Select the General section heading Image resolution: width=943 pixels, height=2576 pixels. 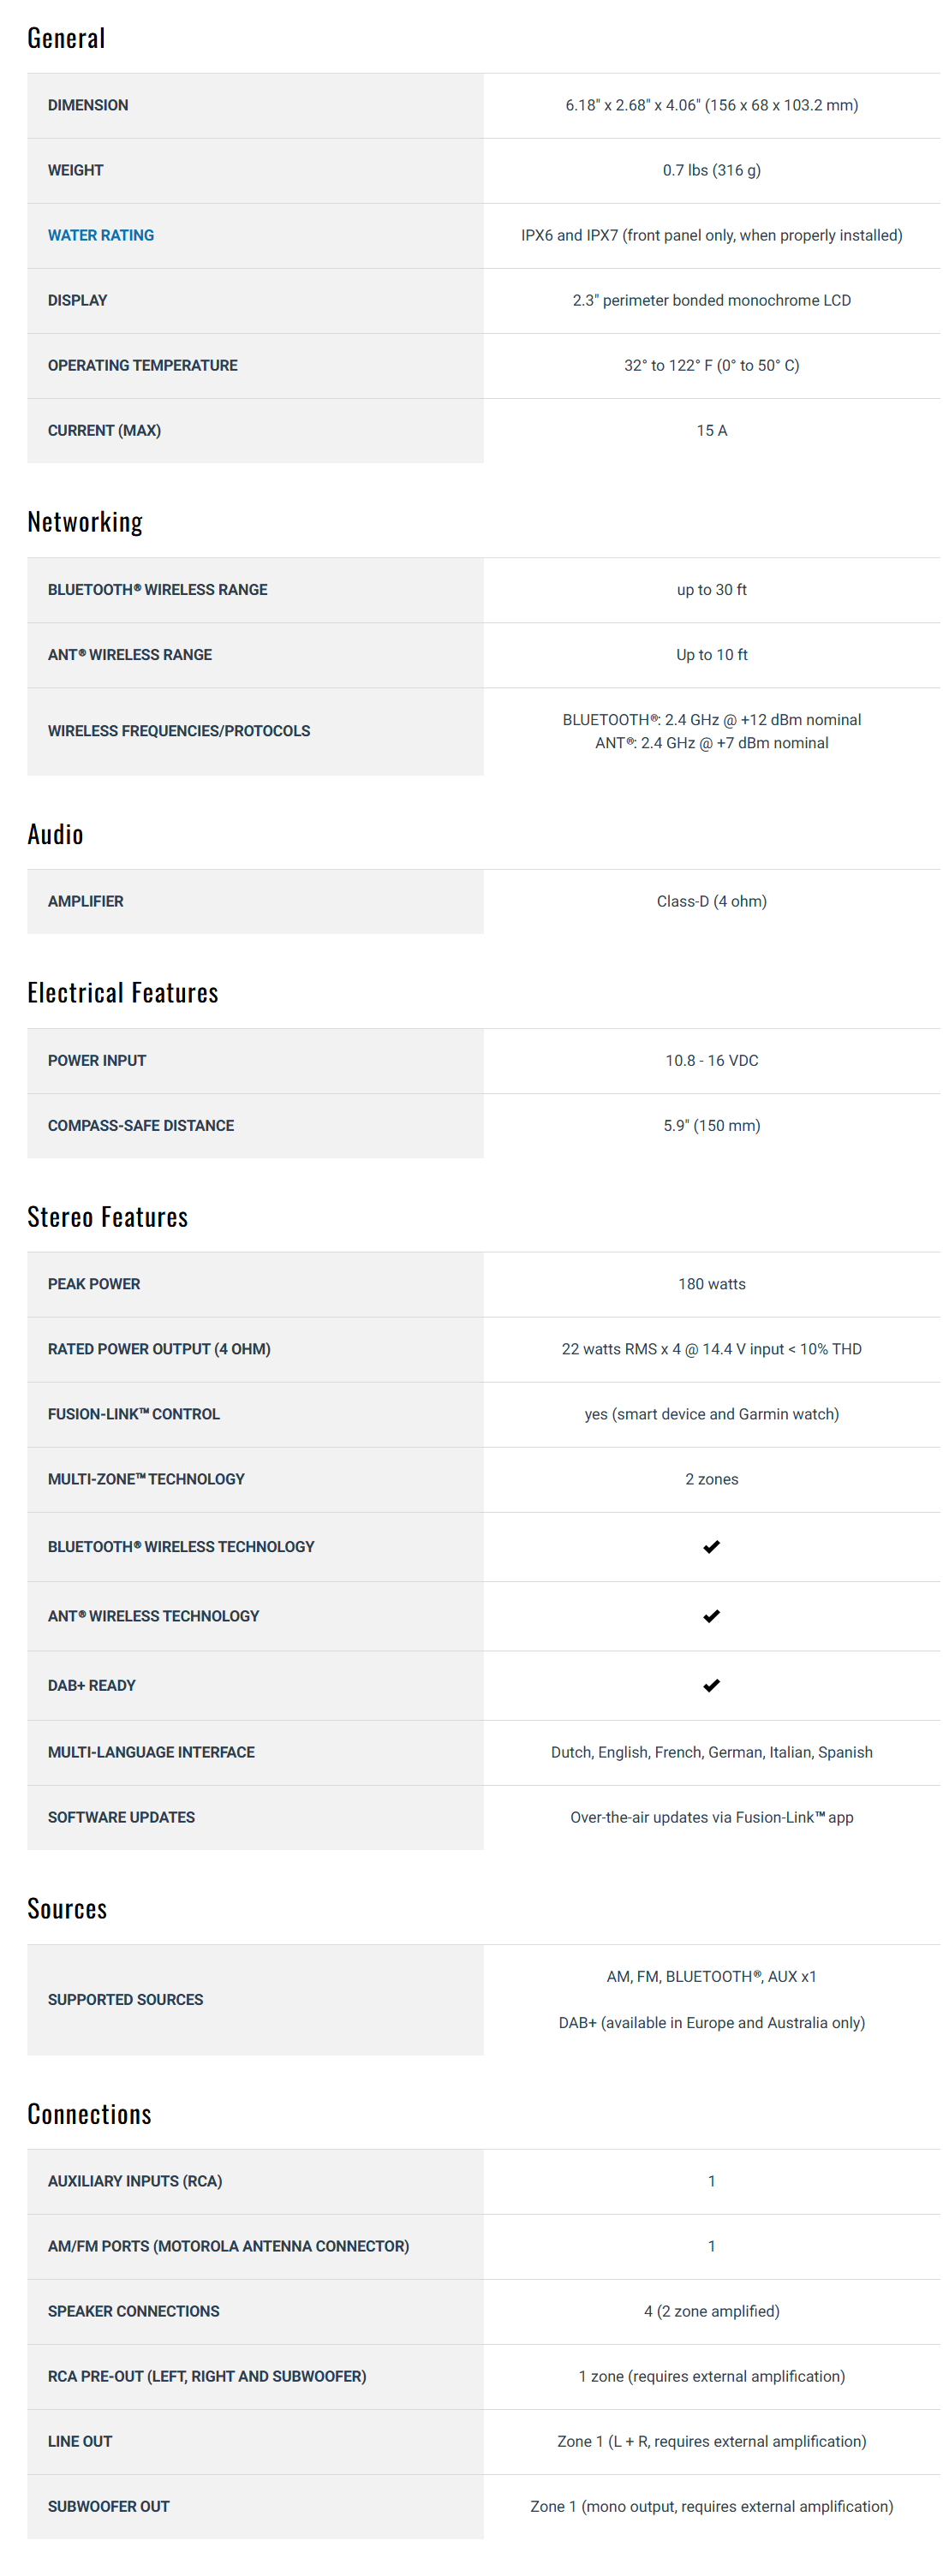point(66,38)
